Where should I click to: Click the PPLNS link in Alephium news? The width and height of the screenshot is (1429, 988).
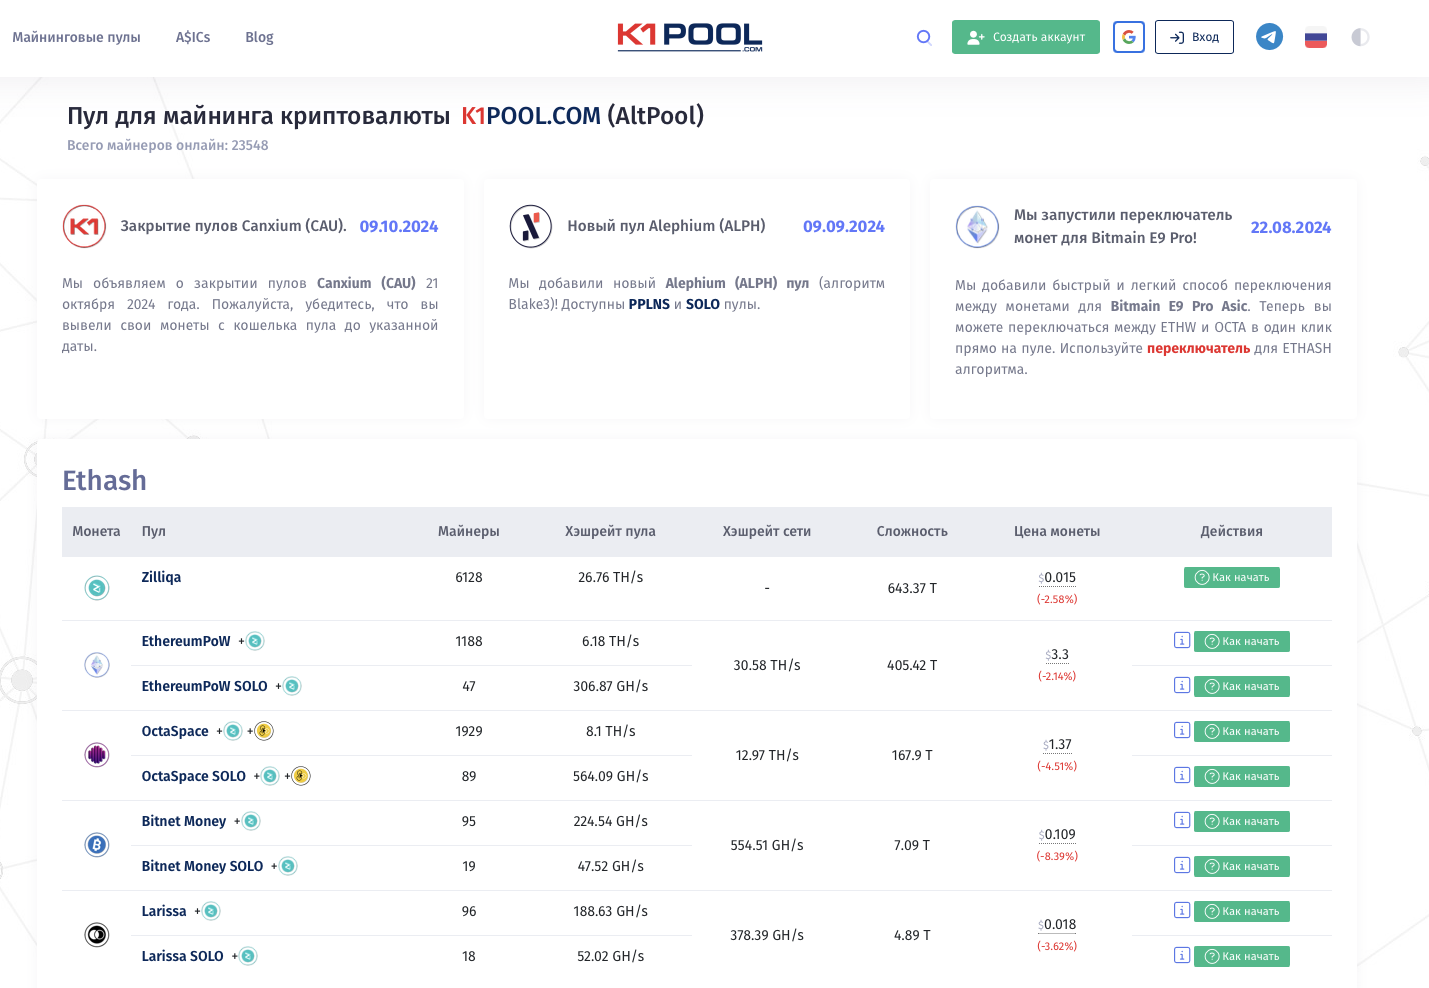649,304
